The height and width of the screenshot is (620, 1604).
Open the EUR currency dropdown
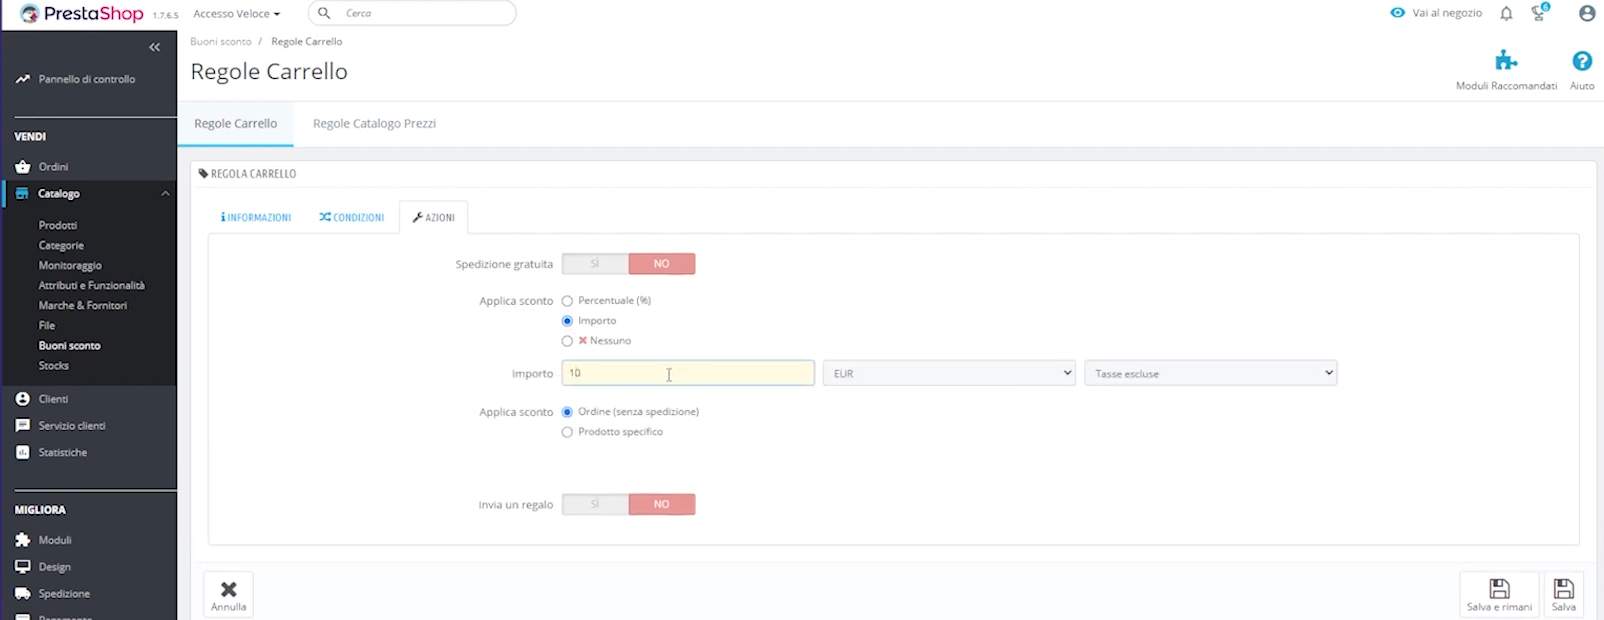coord(948,373)
